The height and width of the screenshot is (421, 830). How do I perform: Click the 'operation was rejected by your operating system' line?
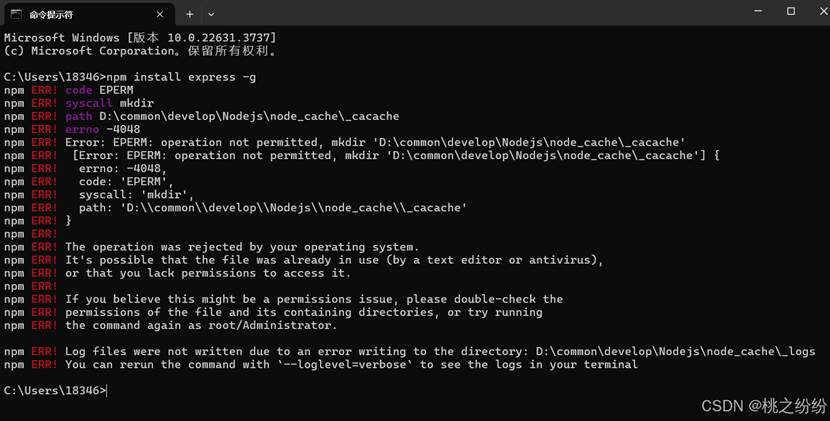point(242,247)
